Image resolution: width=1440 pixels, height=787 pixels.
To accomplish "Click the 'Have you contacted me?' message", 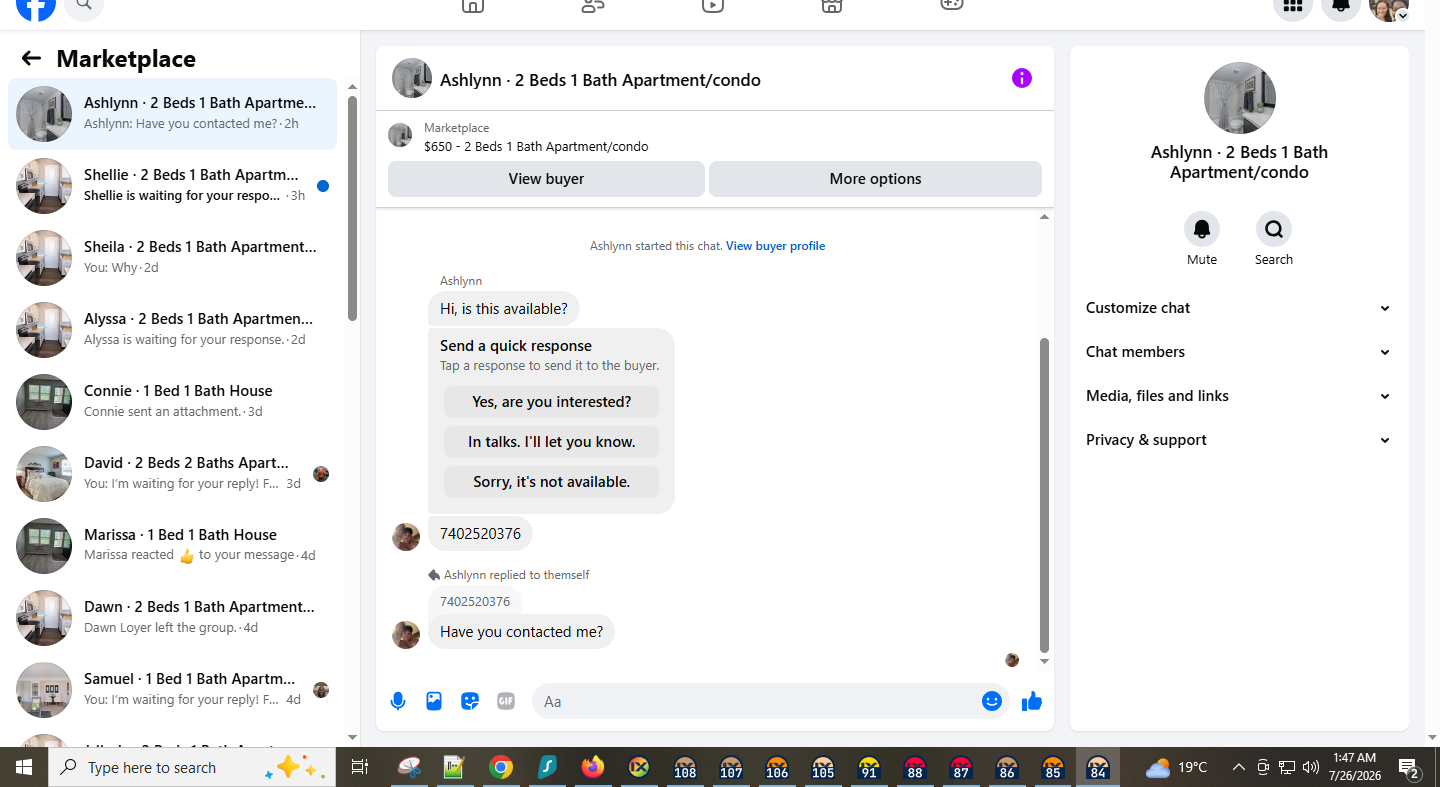I will tap(522, 632).
